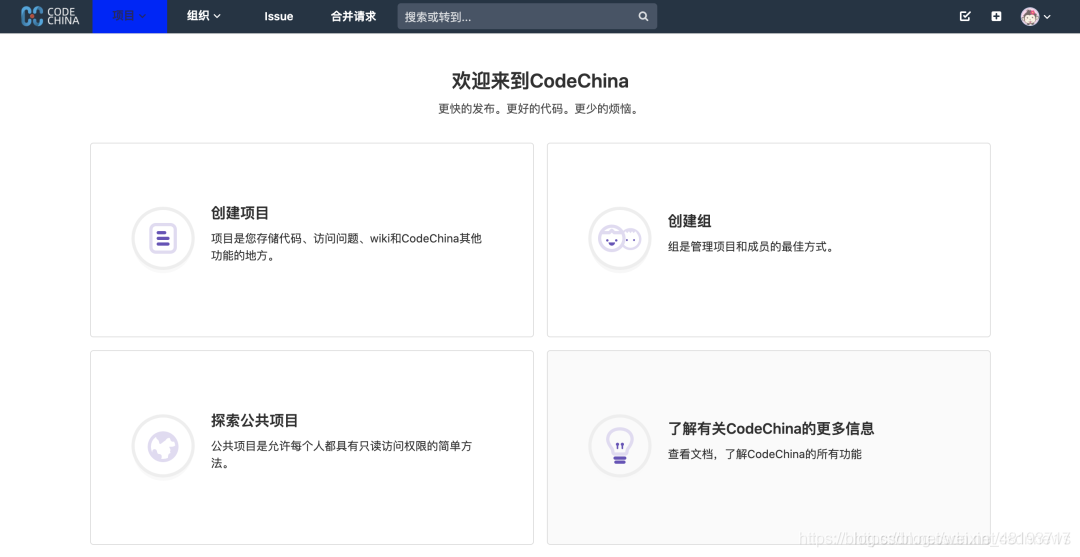Open the 创建项目 card title
Image resolution: width=1080 pixels, height=557 pixels.
pos(240,213)
